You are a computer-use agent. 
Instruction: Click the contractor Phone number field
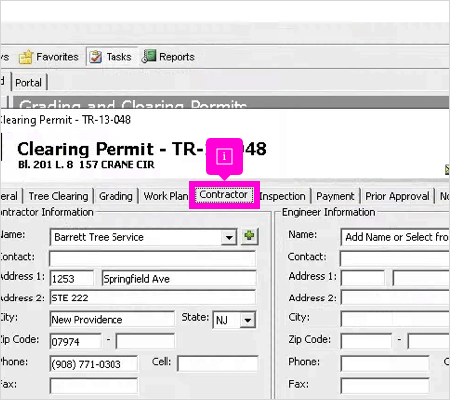pos(93,364)
